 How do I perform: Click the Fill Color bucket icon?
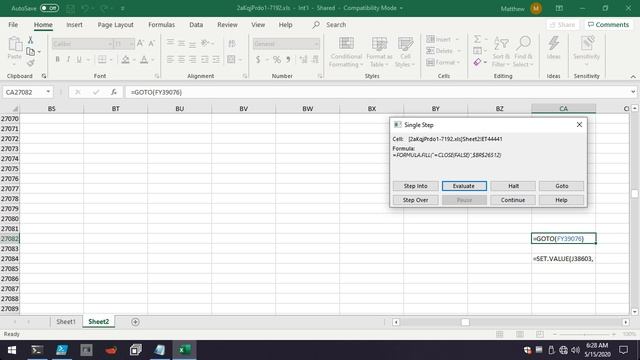[125, 60]
